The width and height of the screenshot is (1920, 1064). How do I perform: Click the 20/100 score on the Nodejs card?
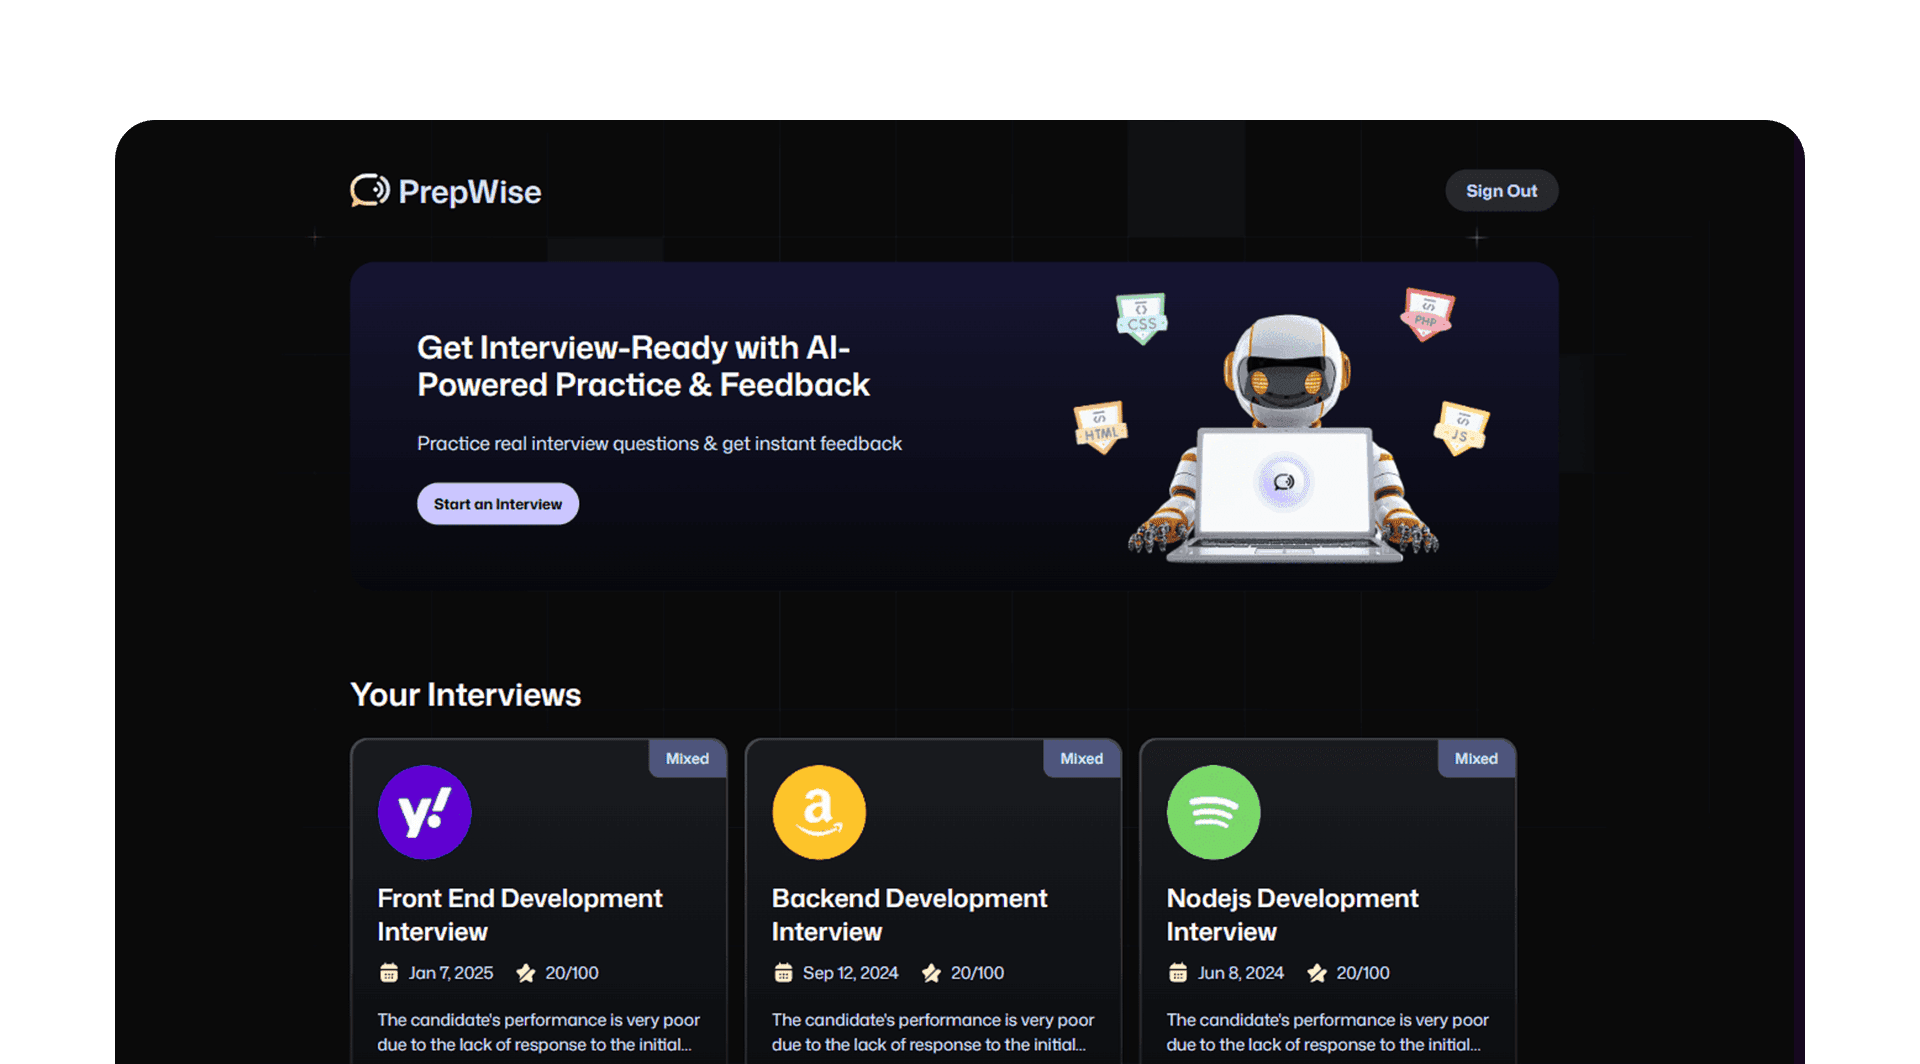1363,973
